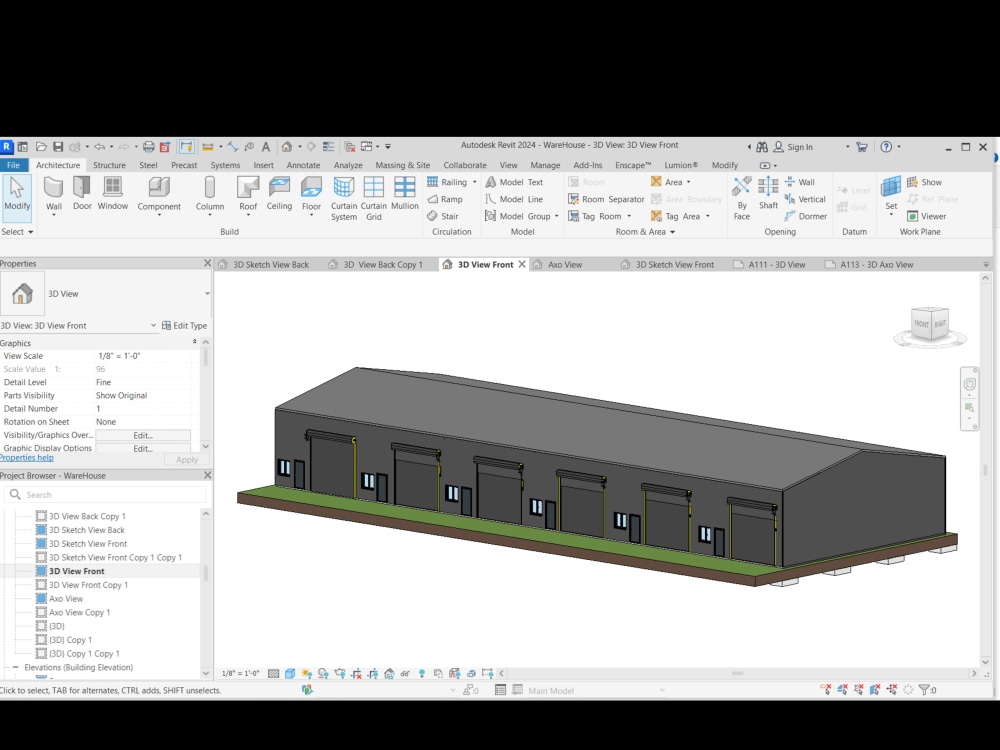Screen dimensions: 1000x750
Task: Open the Architecture ribbon tab
Action: pos(57,165)
